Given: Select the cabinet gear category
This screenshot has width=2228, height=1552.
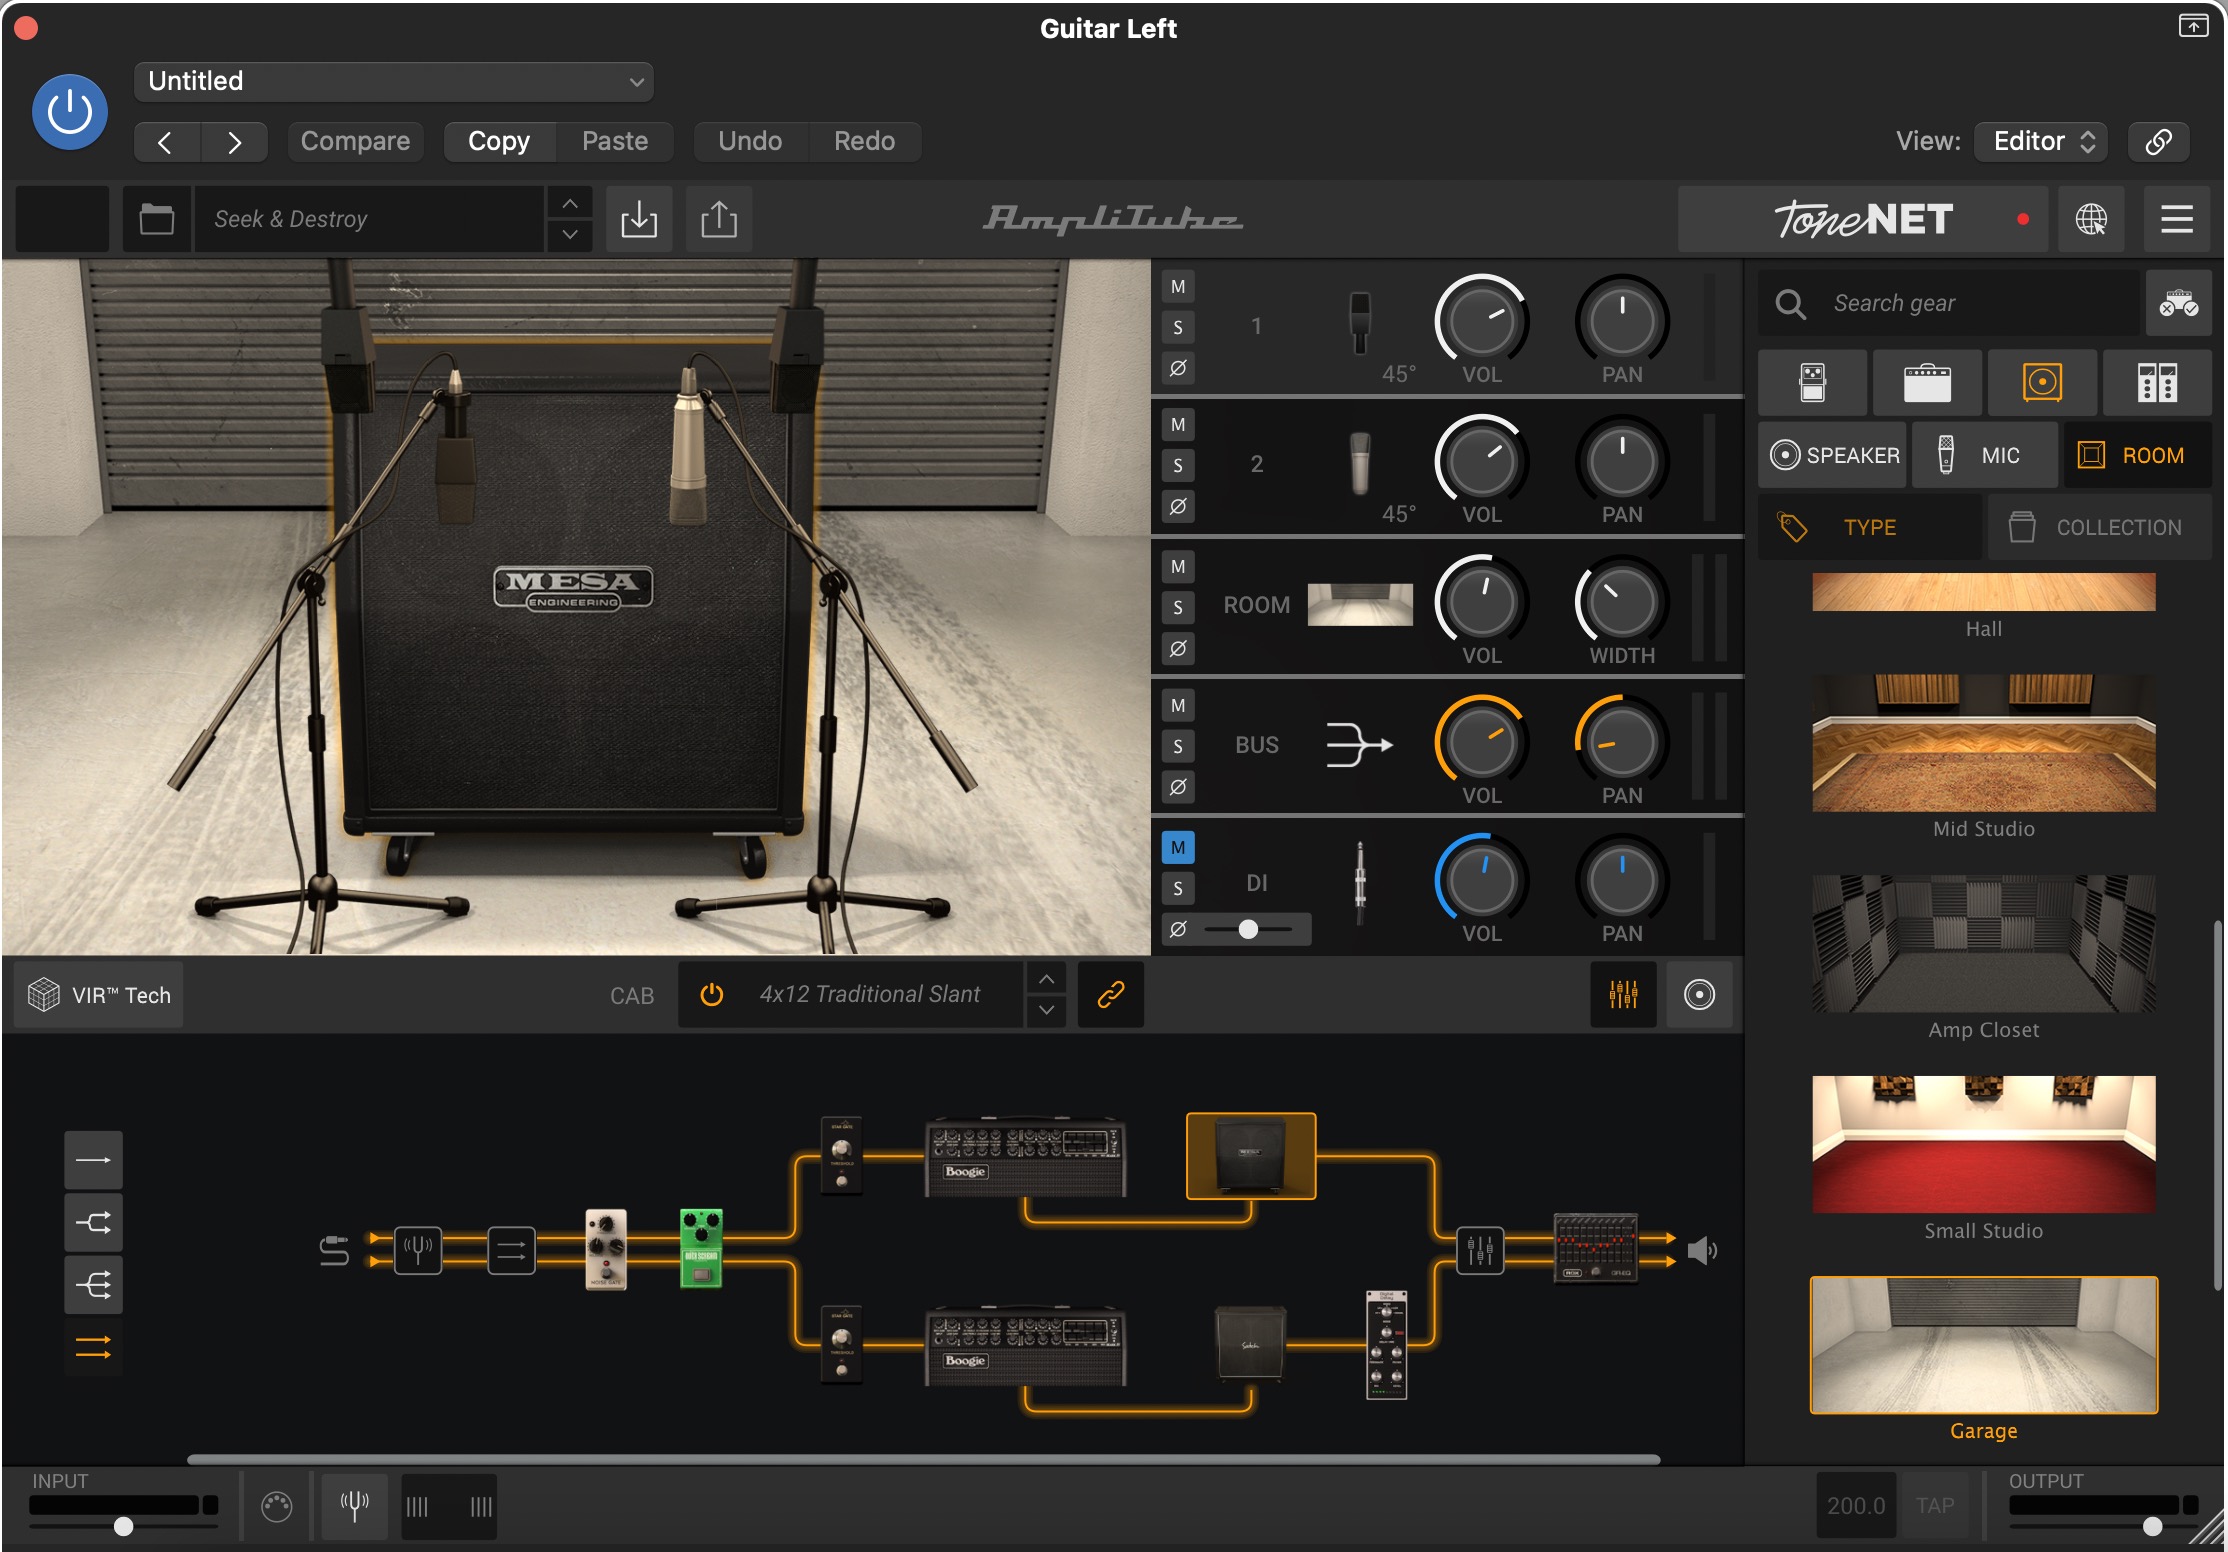Looking at the screenshot, I should coord(2042,382).
